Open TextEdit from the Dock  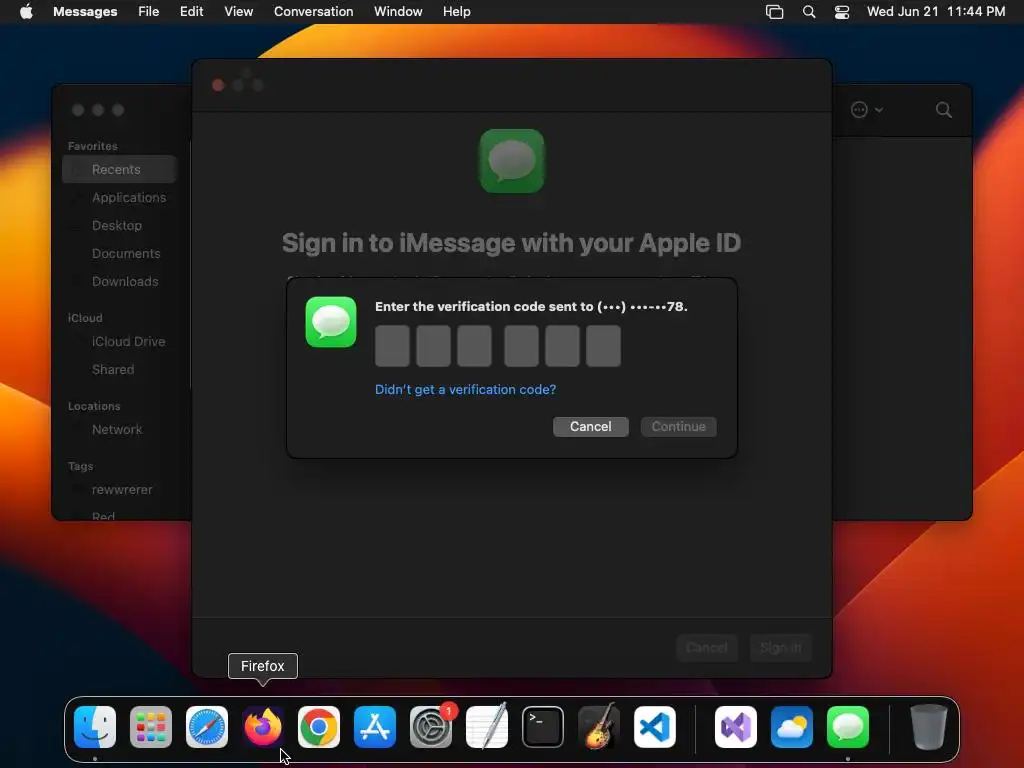487,727
